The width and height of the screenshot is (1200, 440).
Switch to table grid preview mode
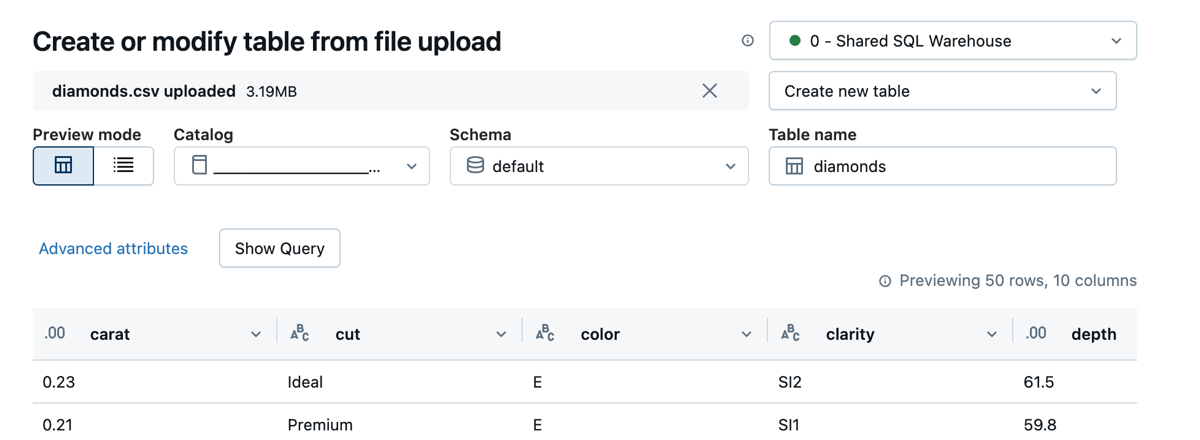pyautogui.click(x=63, y=166)
